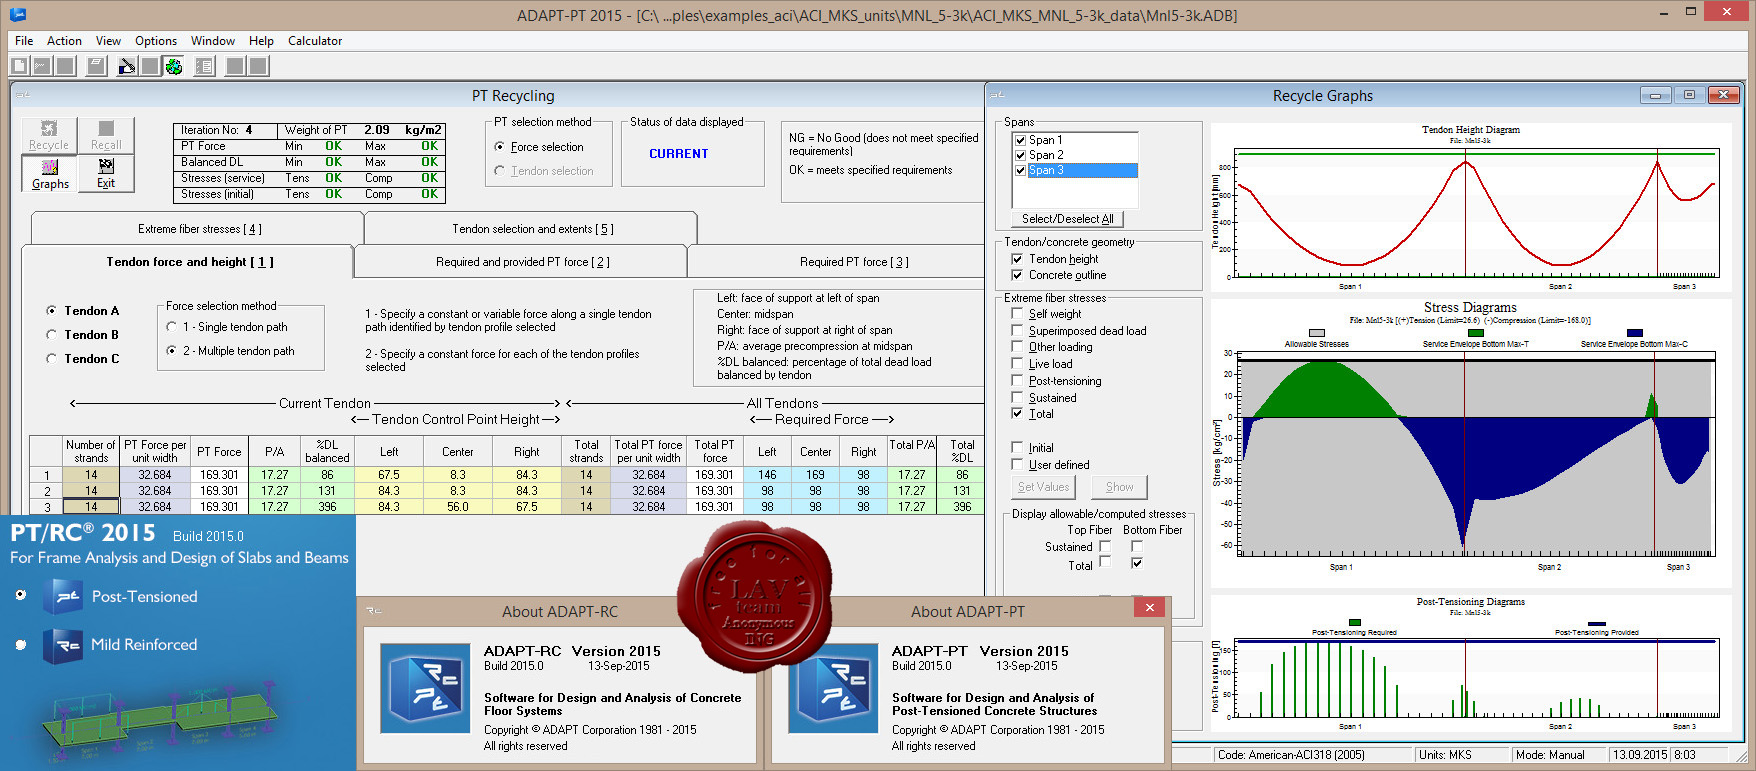
Task: Enable Self weight stresses
Action: 1017,314
